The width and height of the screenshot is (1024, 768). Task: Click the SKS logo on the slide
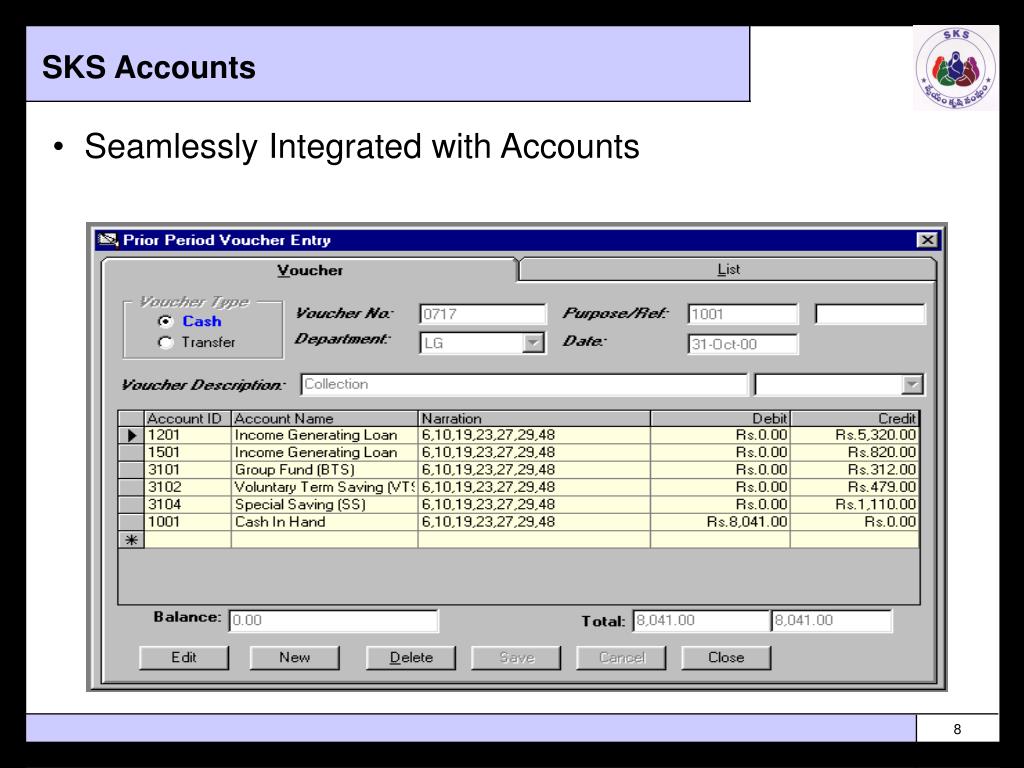pos(955,67)
